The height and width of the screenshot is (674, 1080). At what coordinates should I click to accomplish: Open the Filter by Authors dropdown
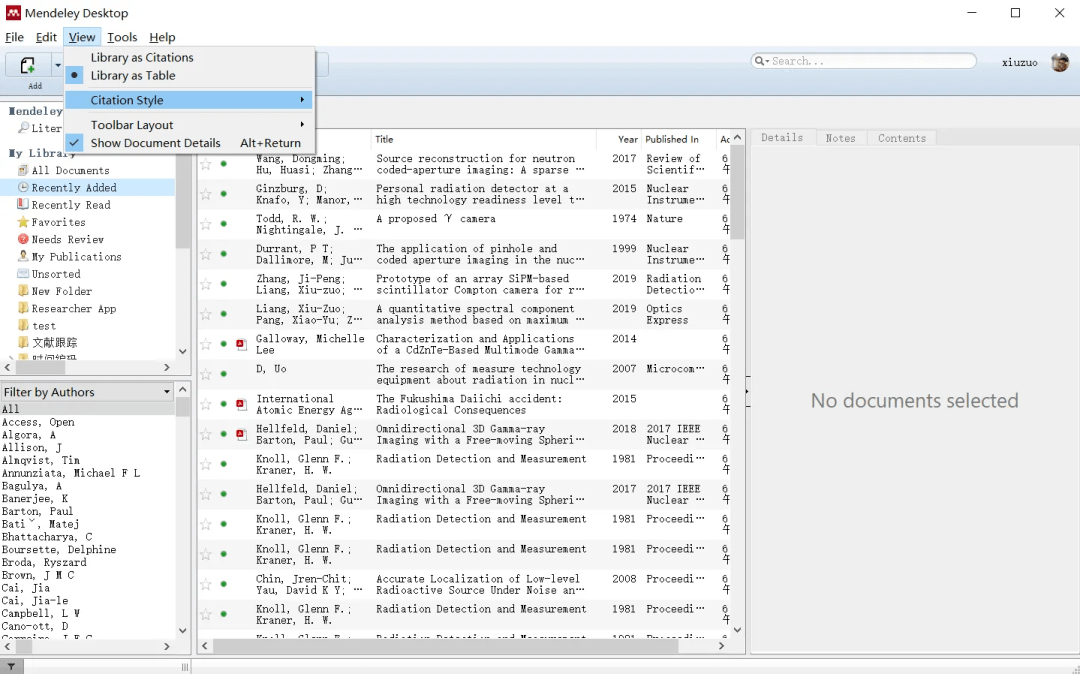click(87, 392)
